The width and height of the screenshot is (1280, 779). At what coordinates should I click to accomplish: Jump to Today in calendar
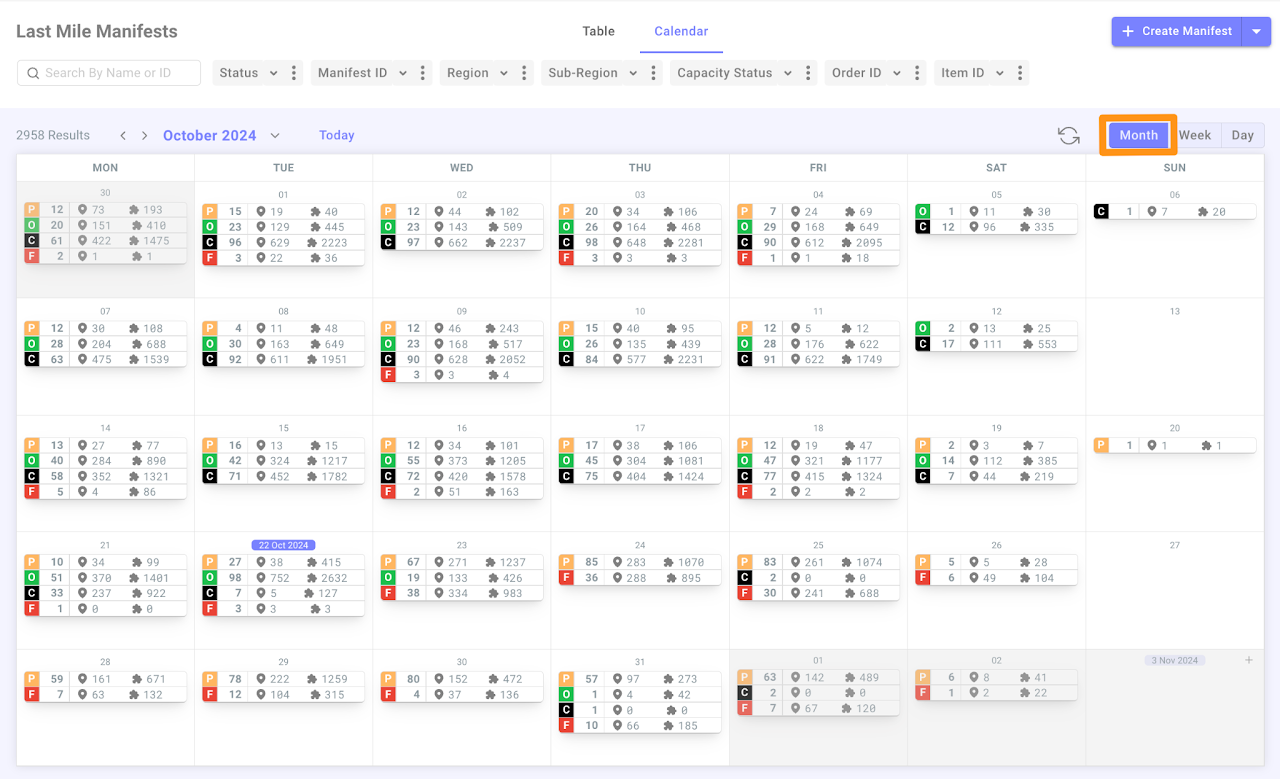[337, 136]
